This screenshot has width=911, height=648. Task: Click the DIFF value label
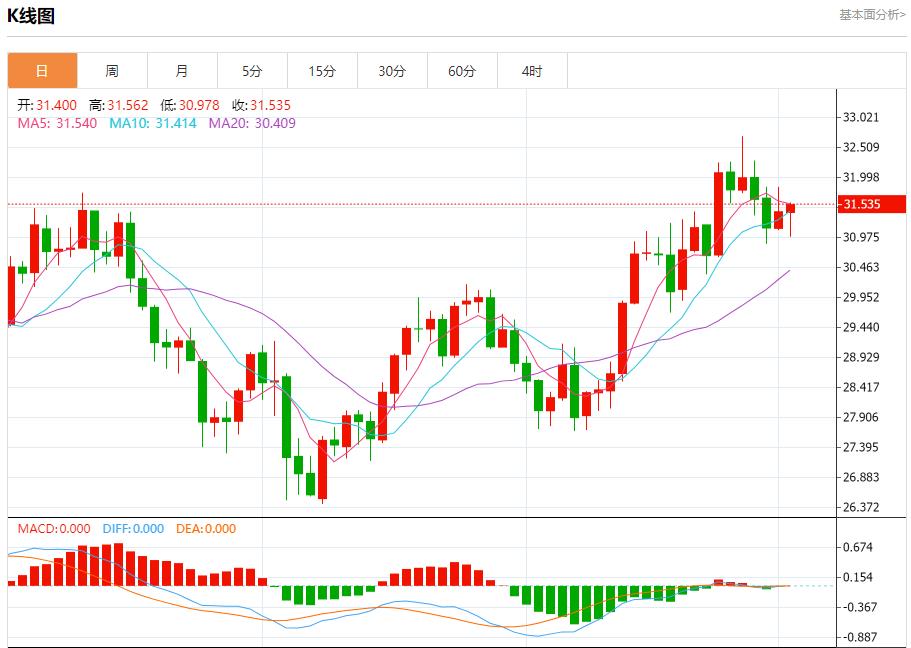click(x=131, y=529)
